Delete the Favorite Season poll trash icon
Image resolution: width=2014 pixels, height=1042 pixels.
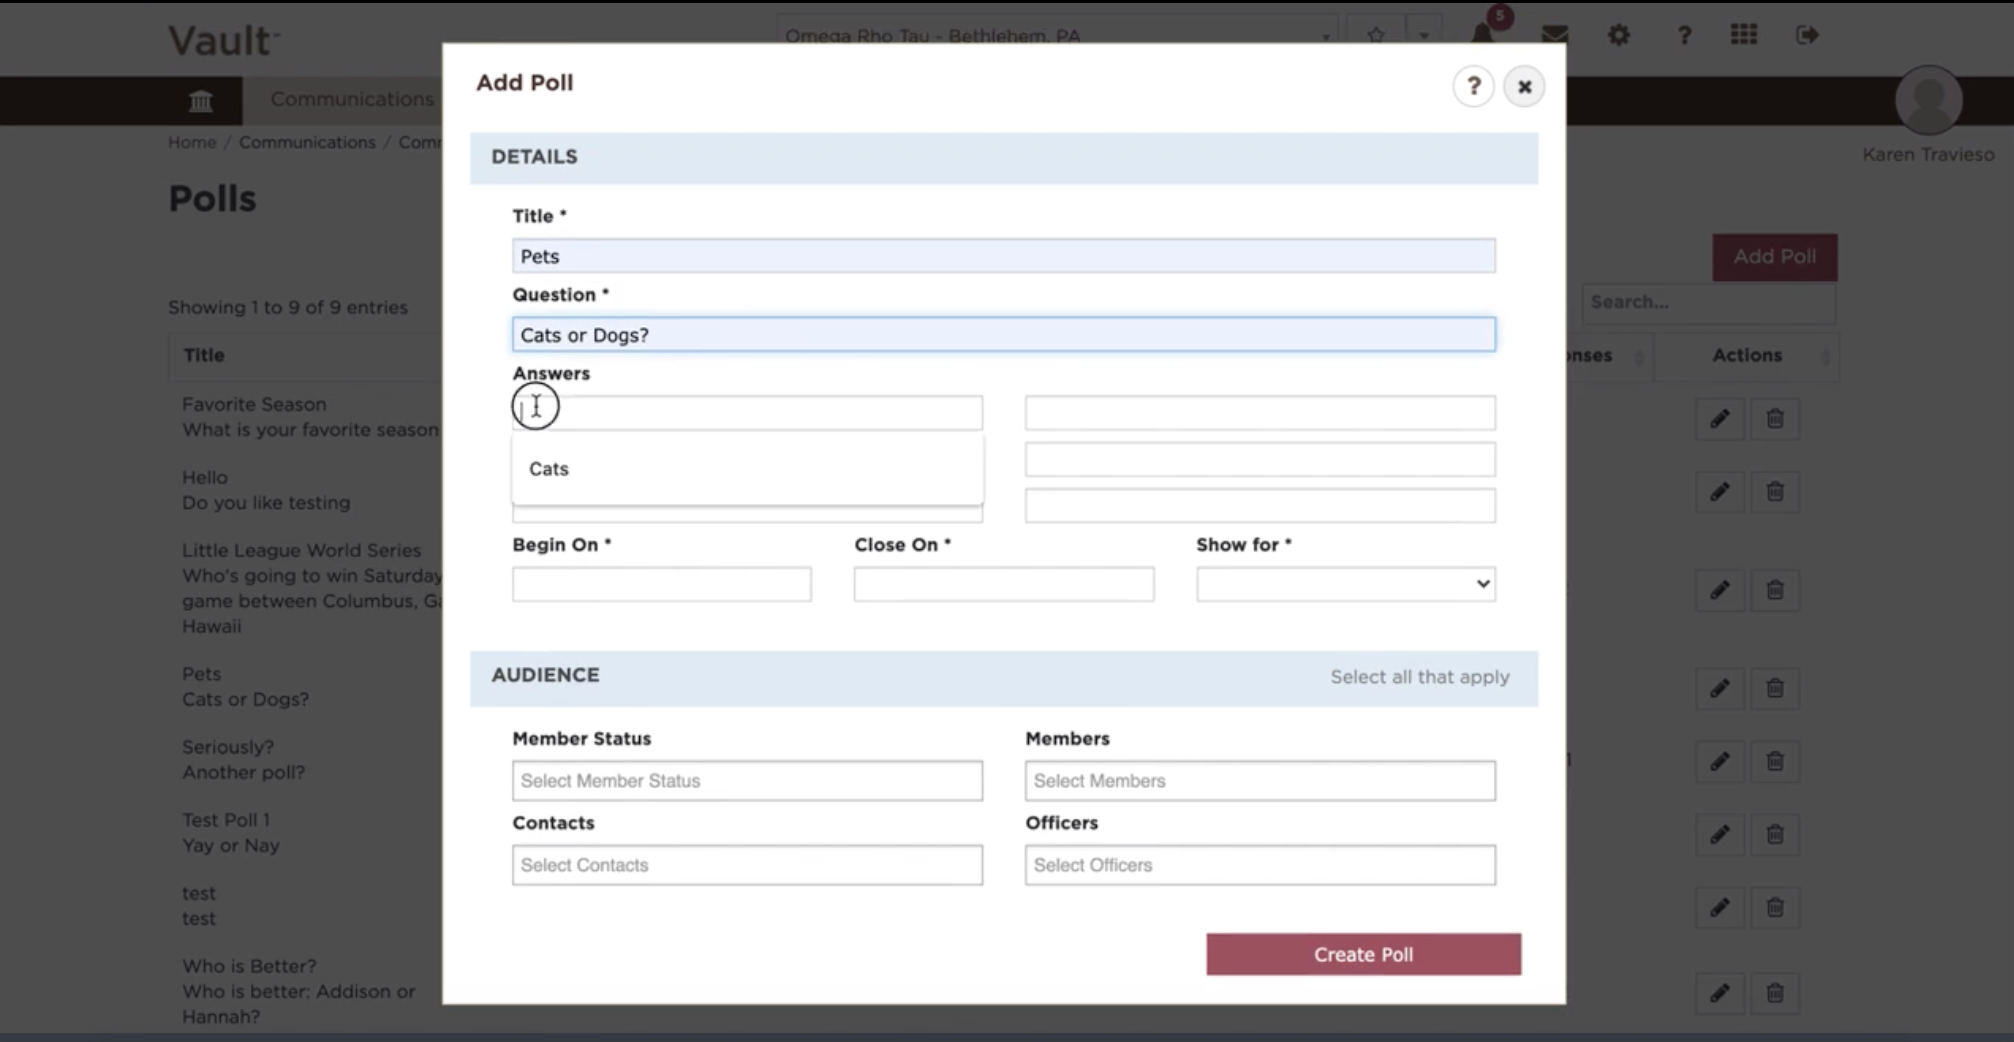pos(1775,418)
